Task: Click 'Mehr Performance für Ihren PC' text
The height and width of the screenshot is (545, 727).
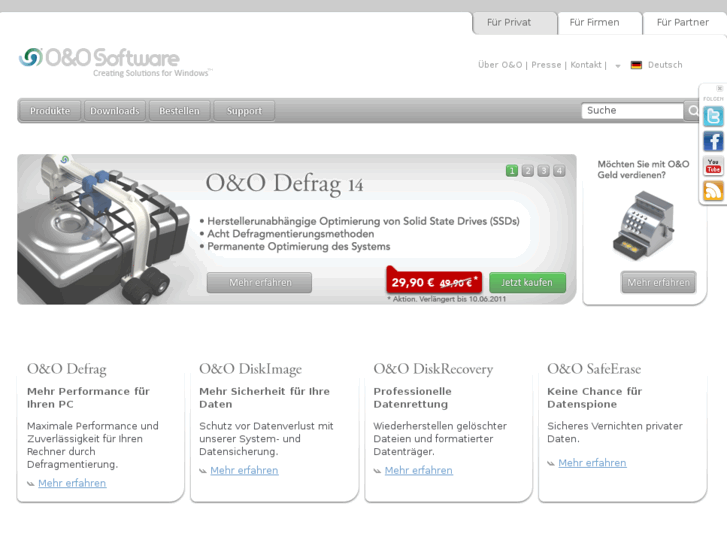Action: (88, 398)
